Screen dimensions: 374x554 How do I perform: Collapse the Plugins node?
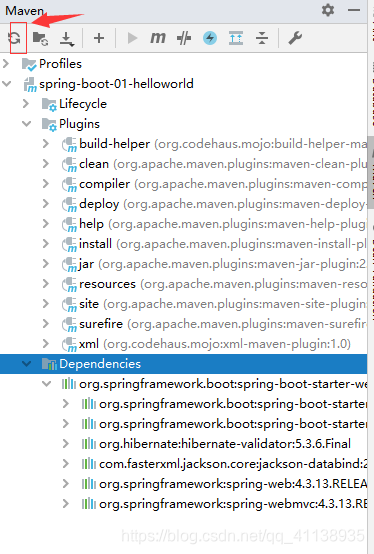[x=26, y=124]
